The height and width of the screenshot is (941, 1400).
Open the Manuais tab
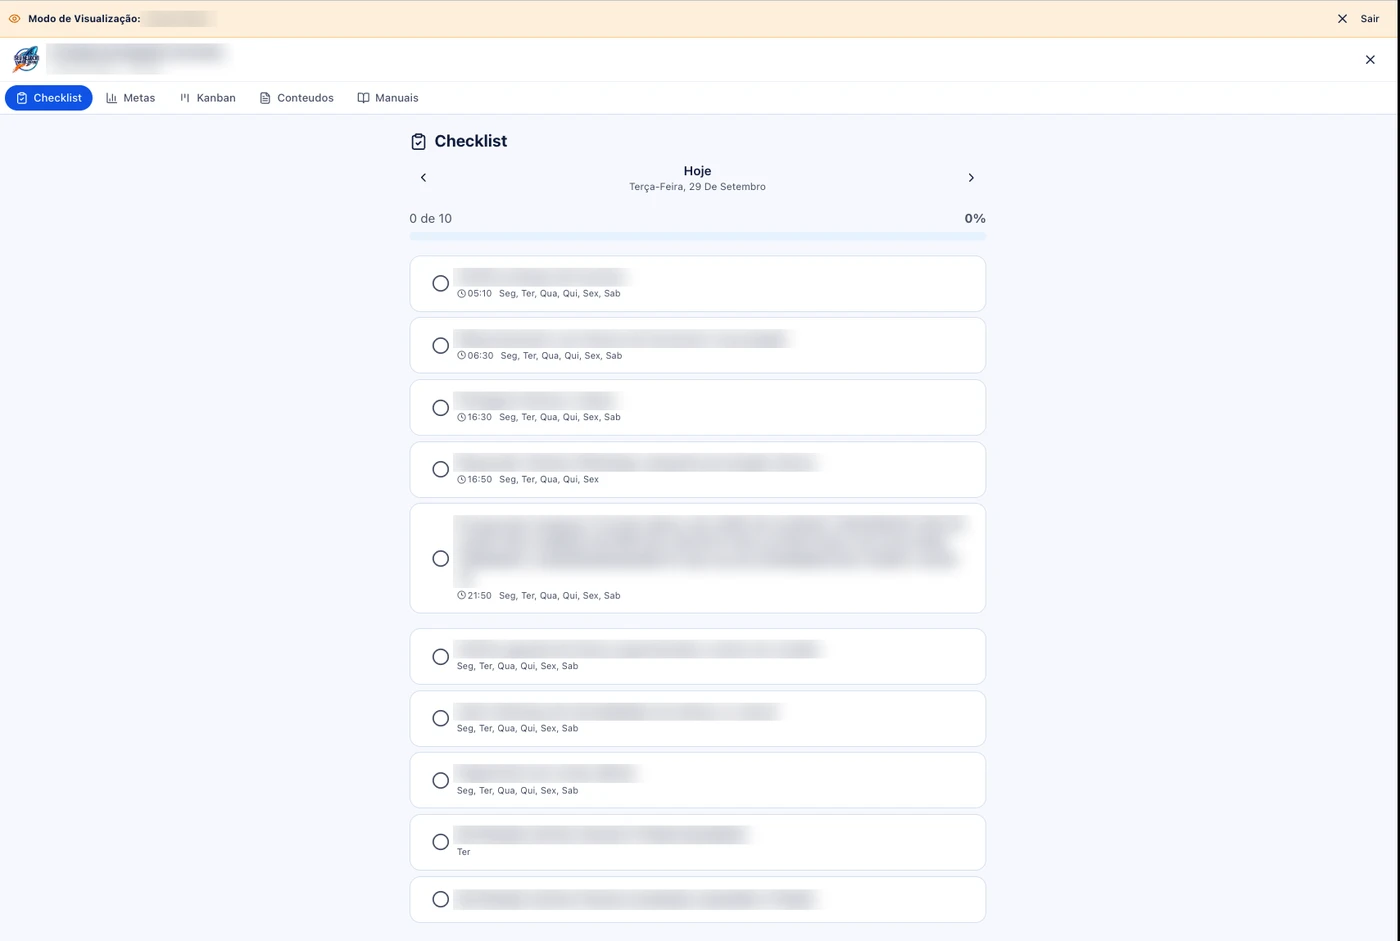[x=388, y=98]
